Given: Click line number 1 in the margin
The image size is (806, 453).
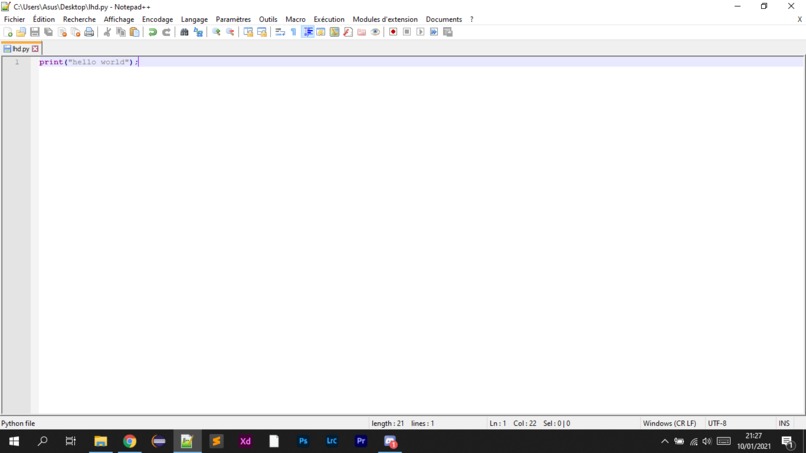Looking at the screenshot, I should (17, 62).
